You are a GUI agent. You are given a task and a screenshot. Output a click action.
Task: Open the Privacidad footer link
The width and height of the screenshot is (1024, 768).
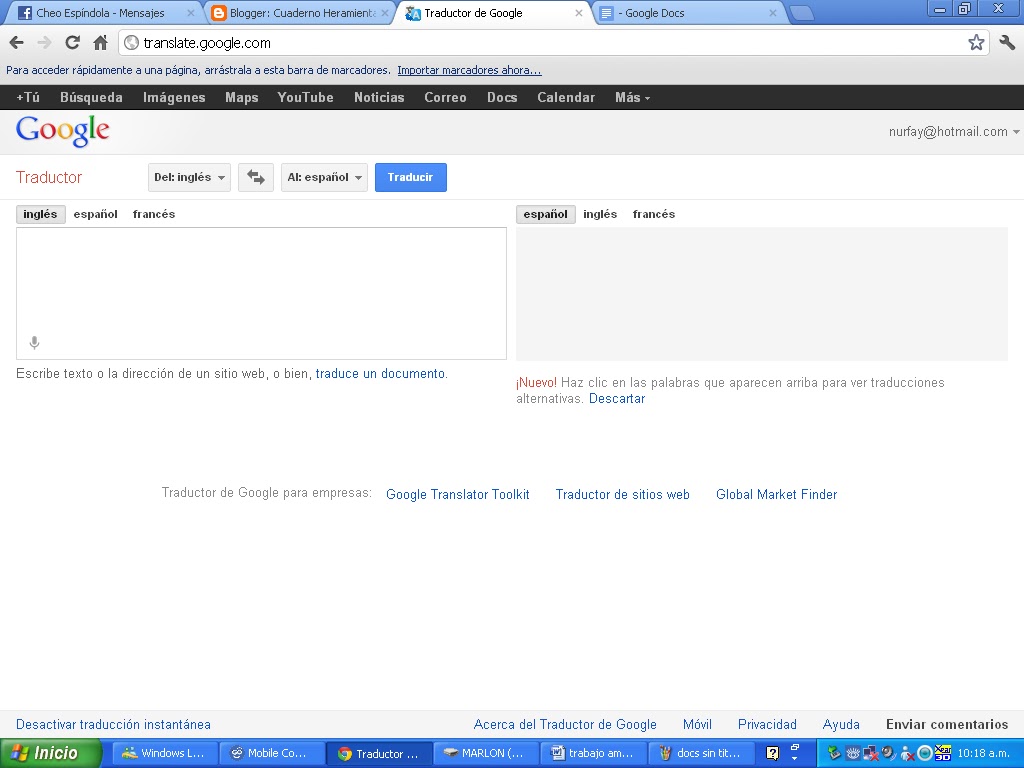[767, 724]
